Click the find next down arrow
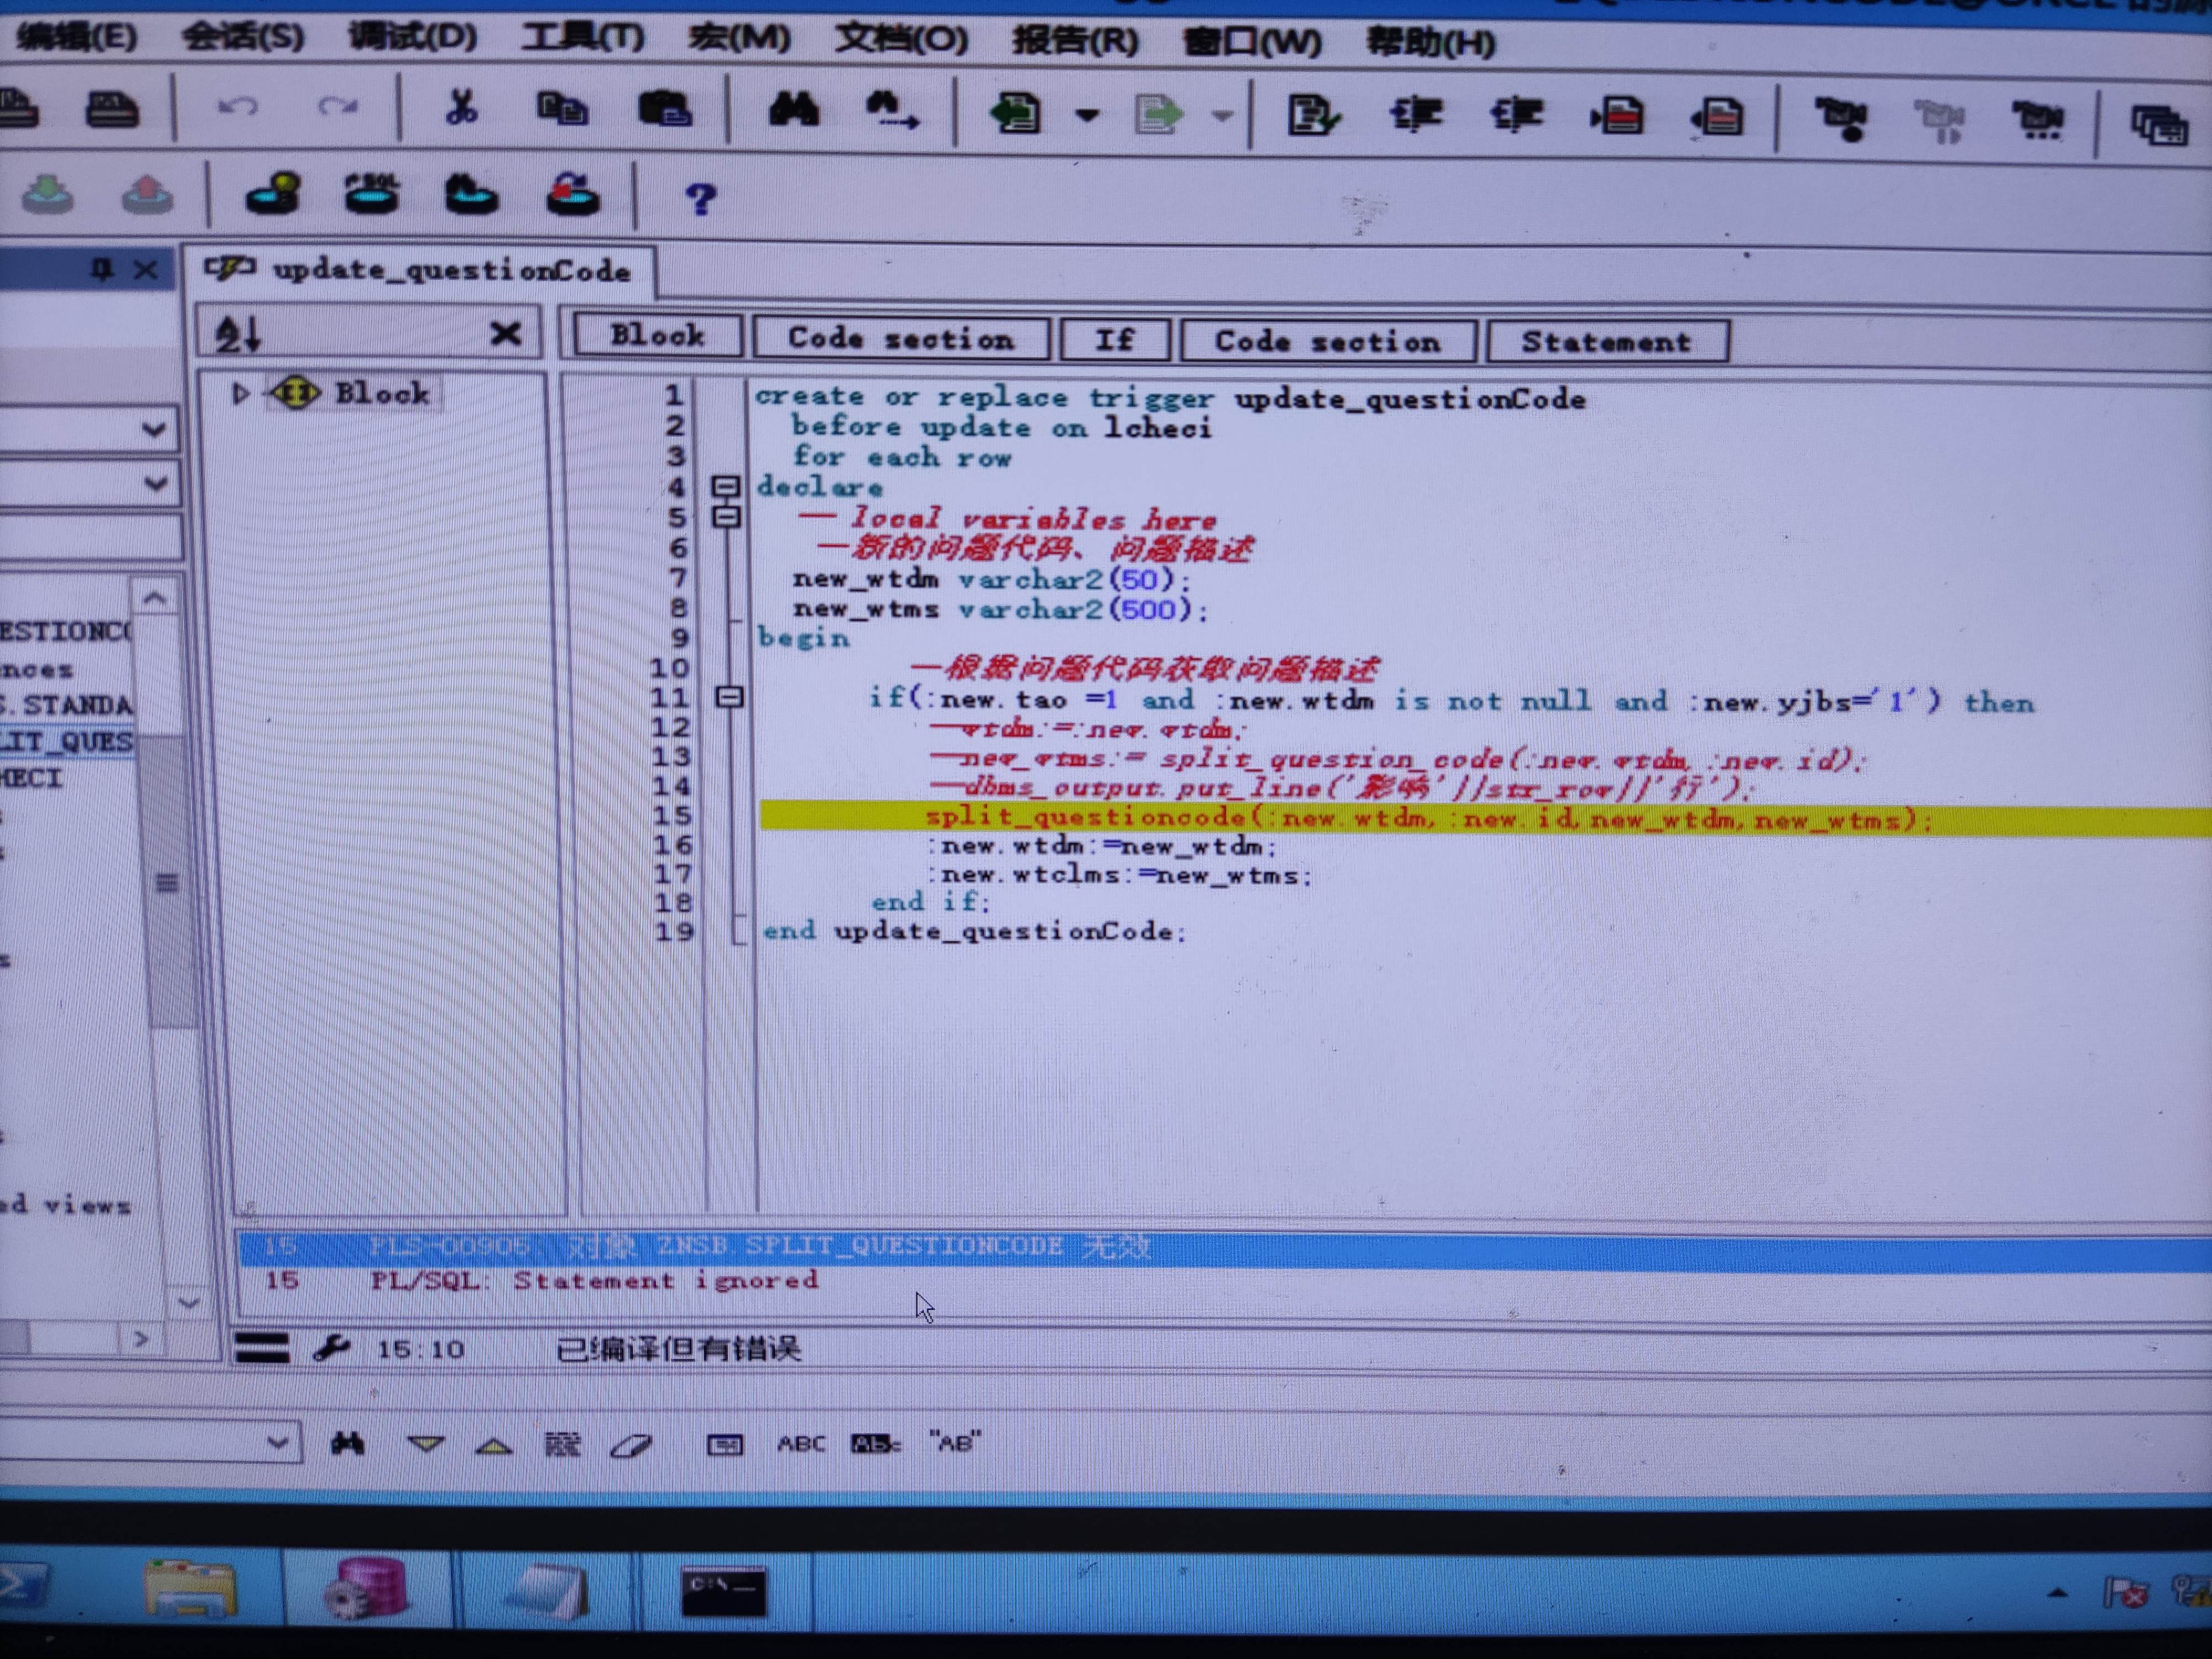Viewport: 2212px width, 1659px height. point(426,1444)
